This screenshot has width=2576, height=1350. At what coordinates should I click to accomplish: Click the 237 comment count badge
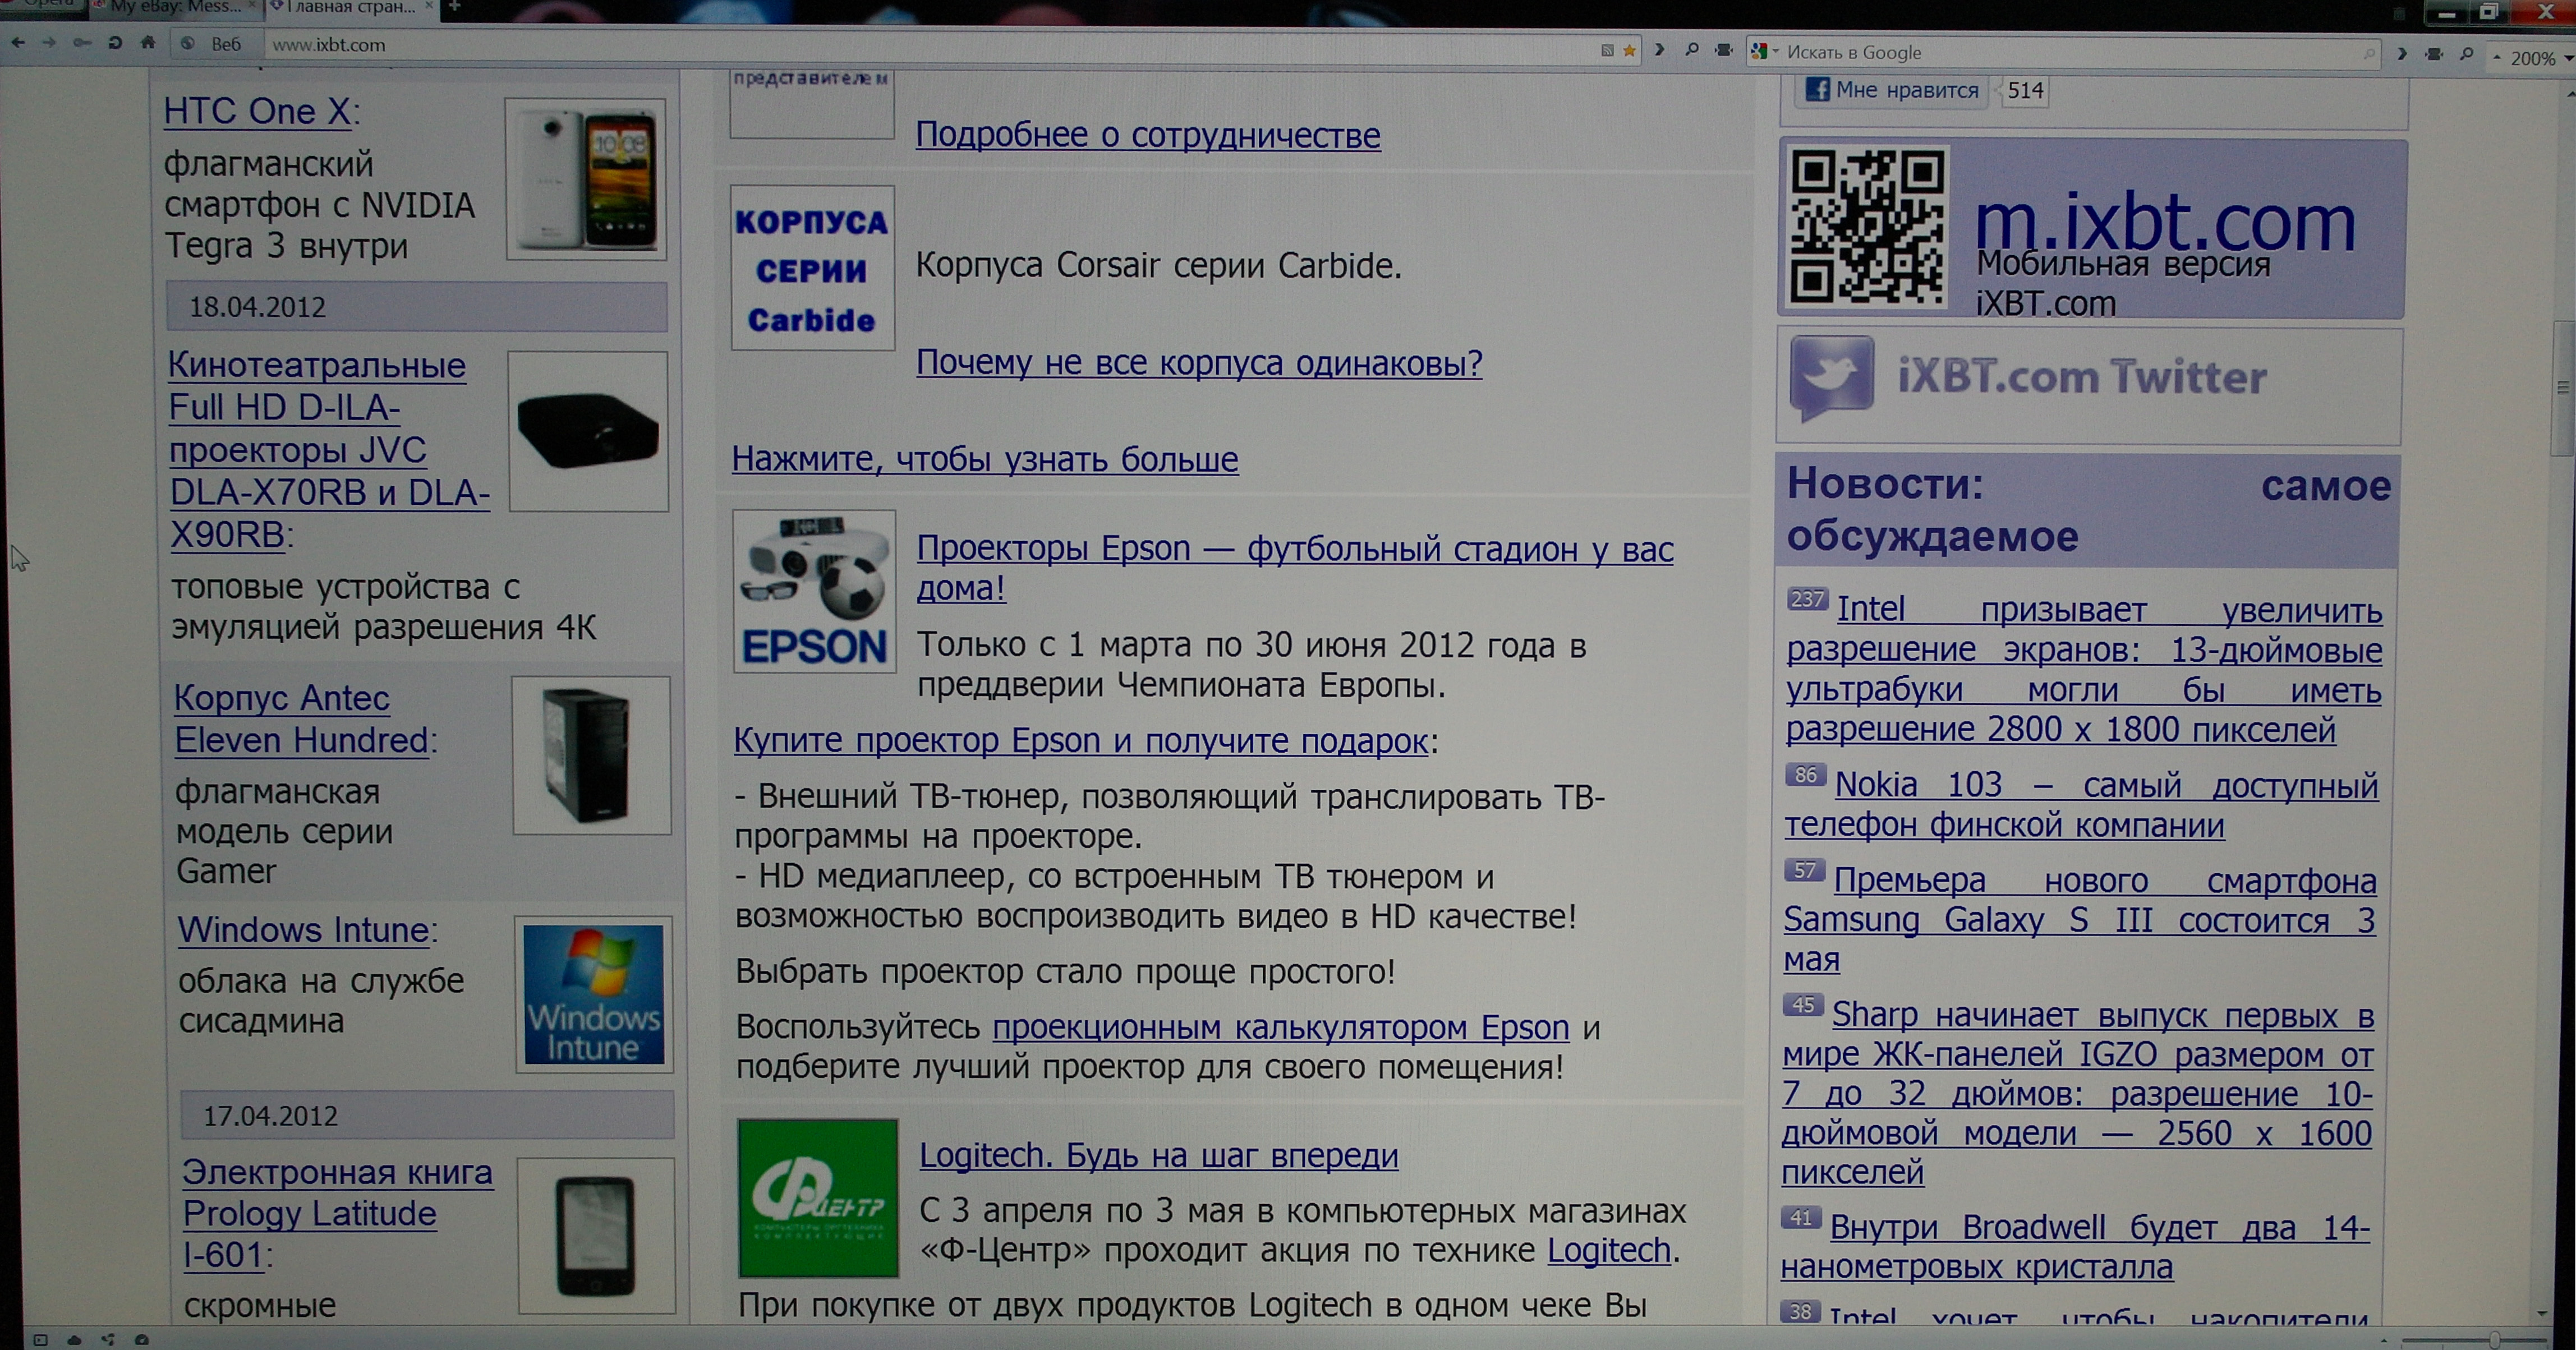tap(1807, 599)
